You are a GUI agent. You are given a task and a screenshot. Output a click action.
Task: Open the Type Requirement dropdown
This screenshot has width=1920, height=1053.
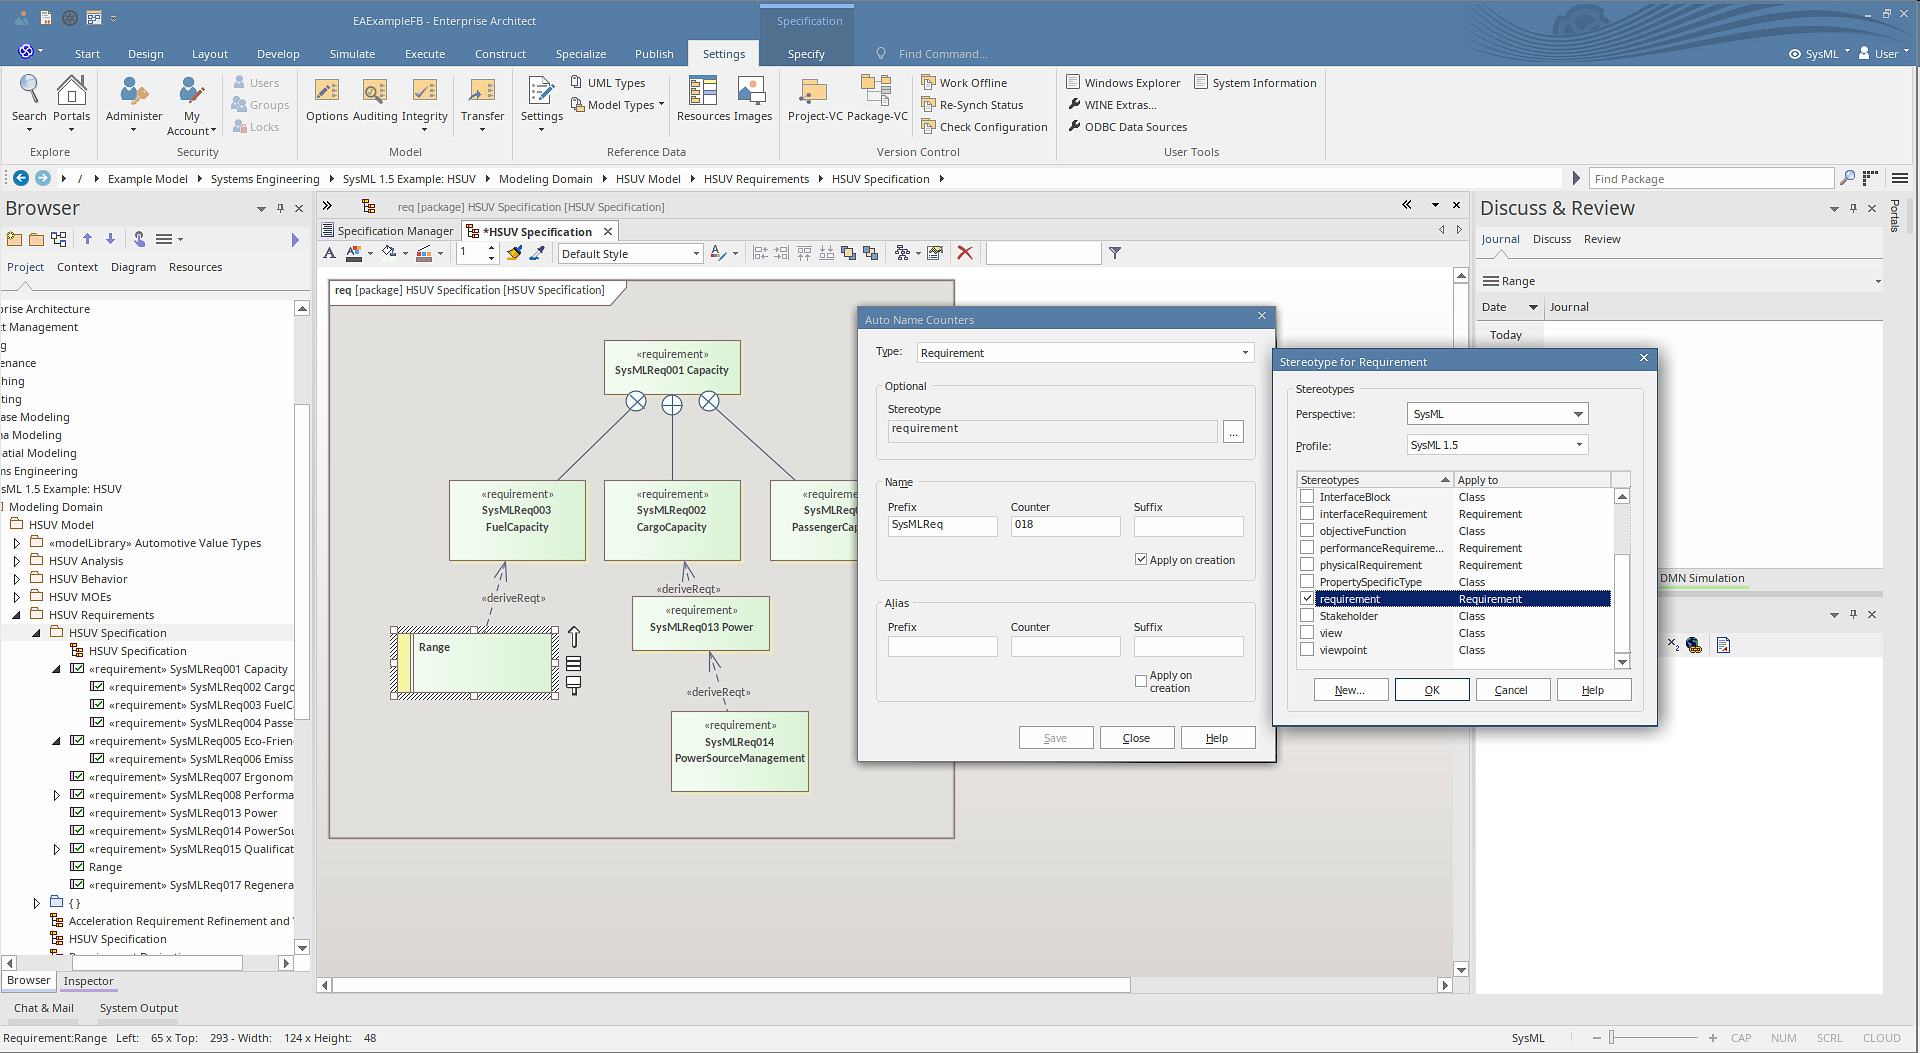(1245, 353)
